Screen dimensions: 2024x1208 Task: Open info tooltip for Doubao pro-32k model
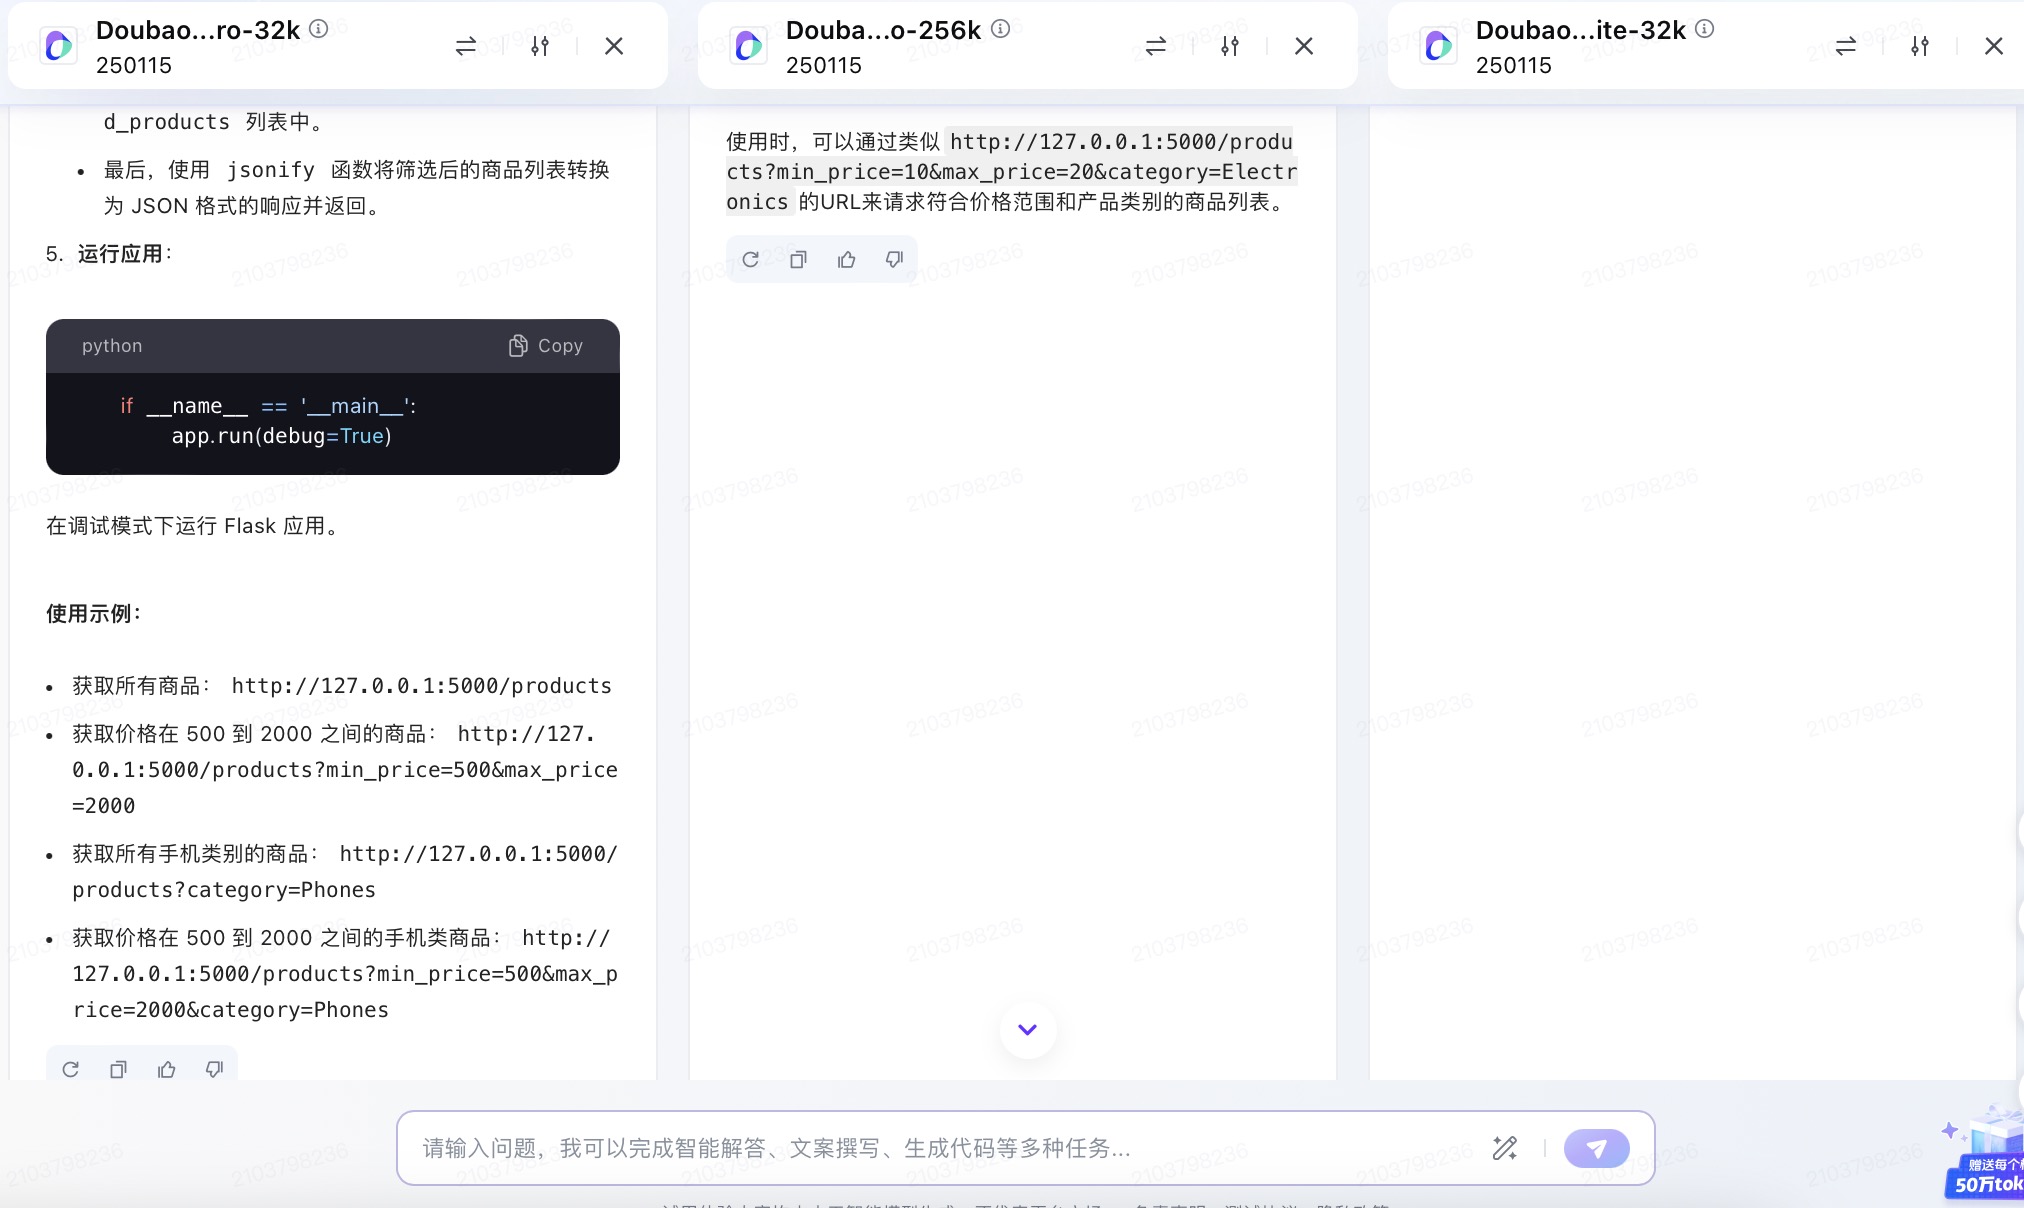pos(318,29)
